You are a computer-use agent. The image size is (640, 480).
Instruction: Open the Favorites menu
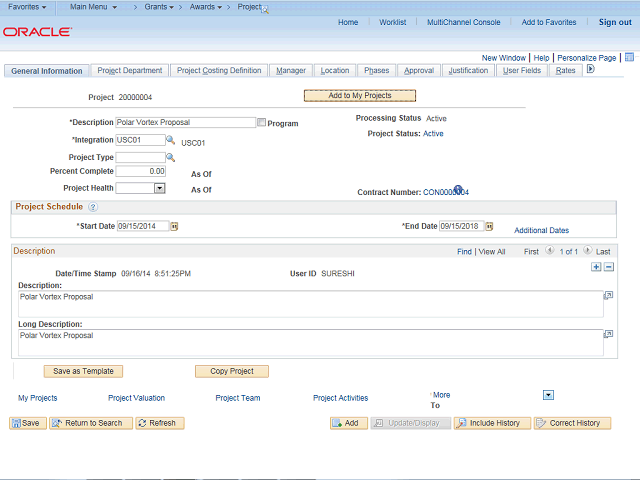28,7
